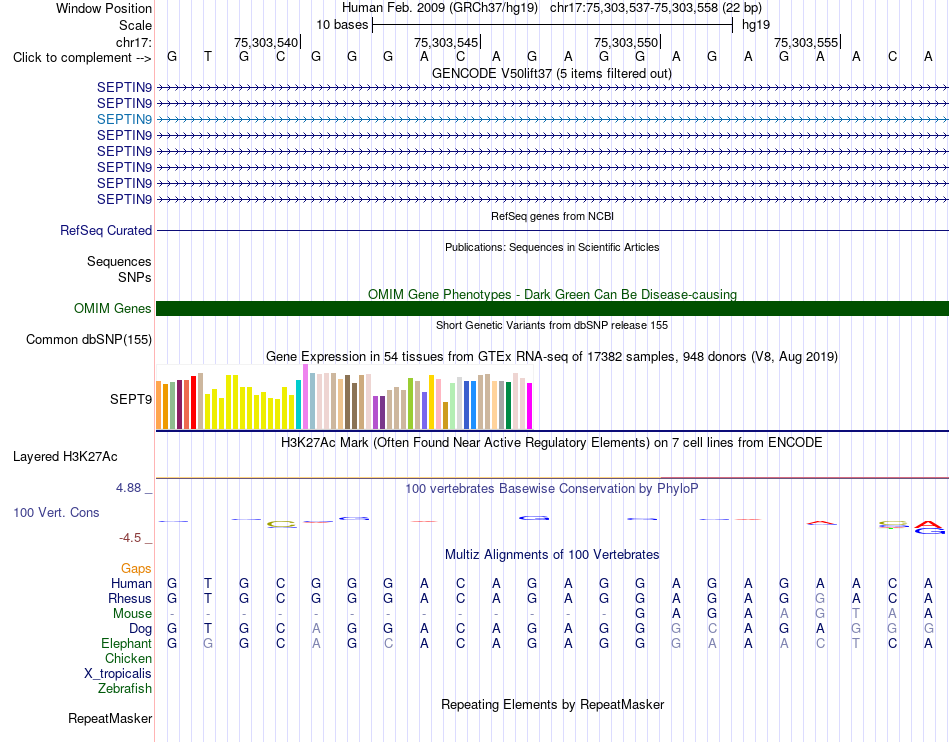Click the red A logo in PhyloP track
The image size is (950, 742).
(928, 524)
